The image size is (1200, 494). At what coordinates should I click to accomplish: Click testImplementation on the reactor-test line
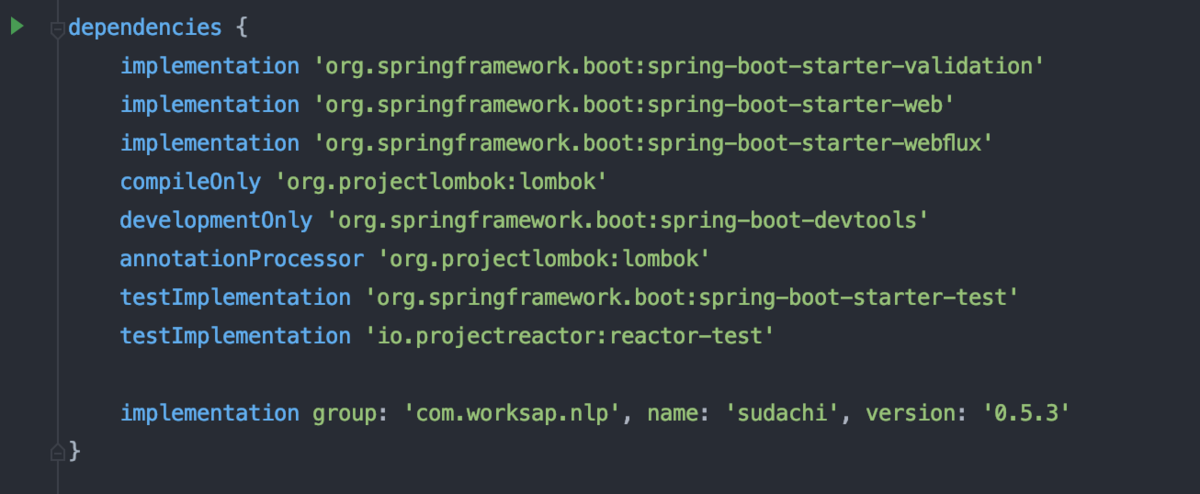click(x=236, y=336)
